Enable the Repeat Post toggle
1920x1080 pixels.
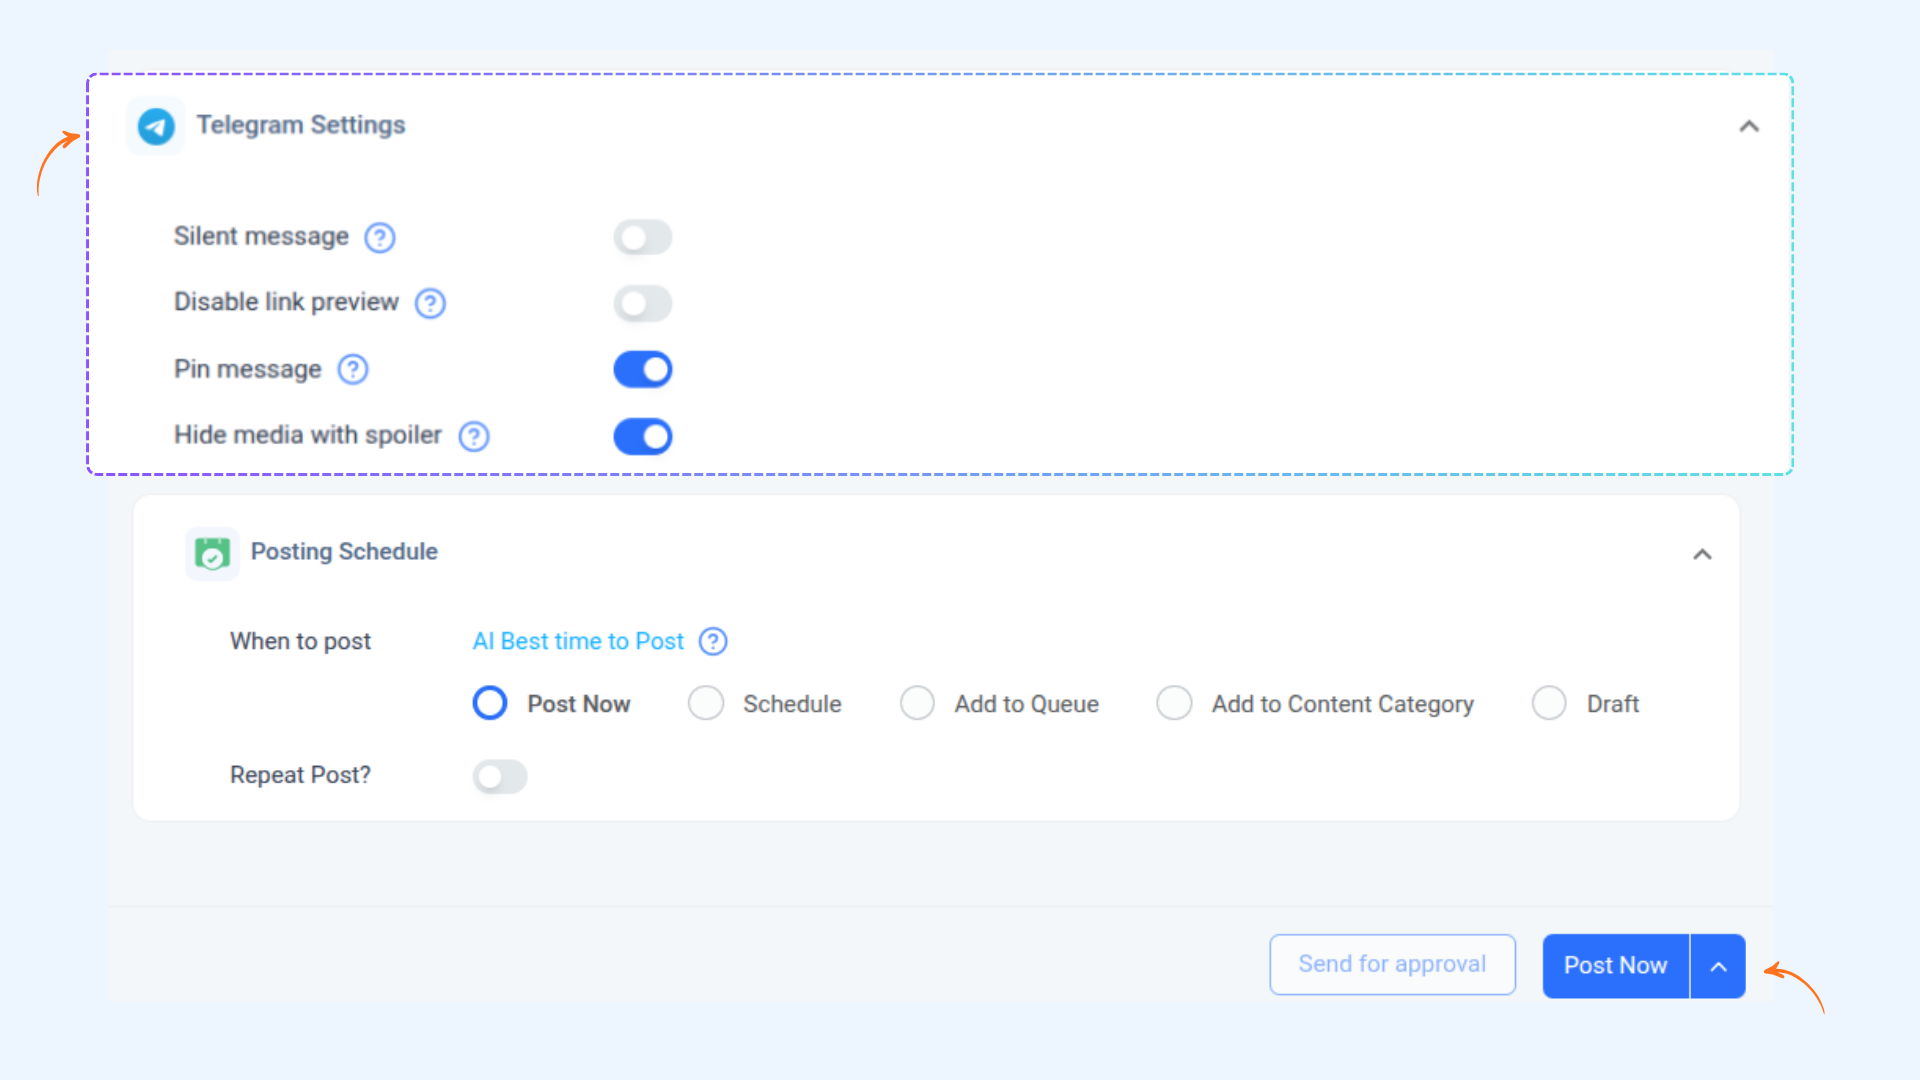500,776
